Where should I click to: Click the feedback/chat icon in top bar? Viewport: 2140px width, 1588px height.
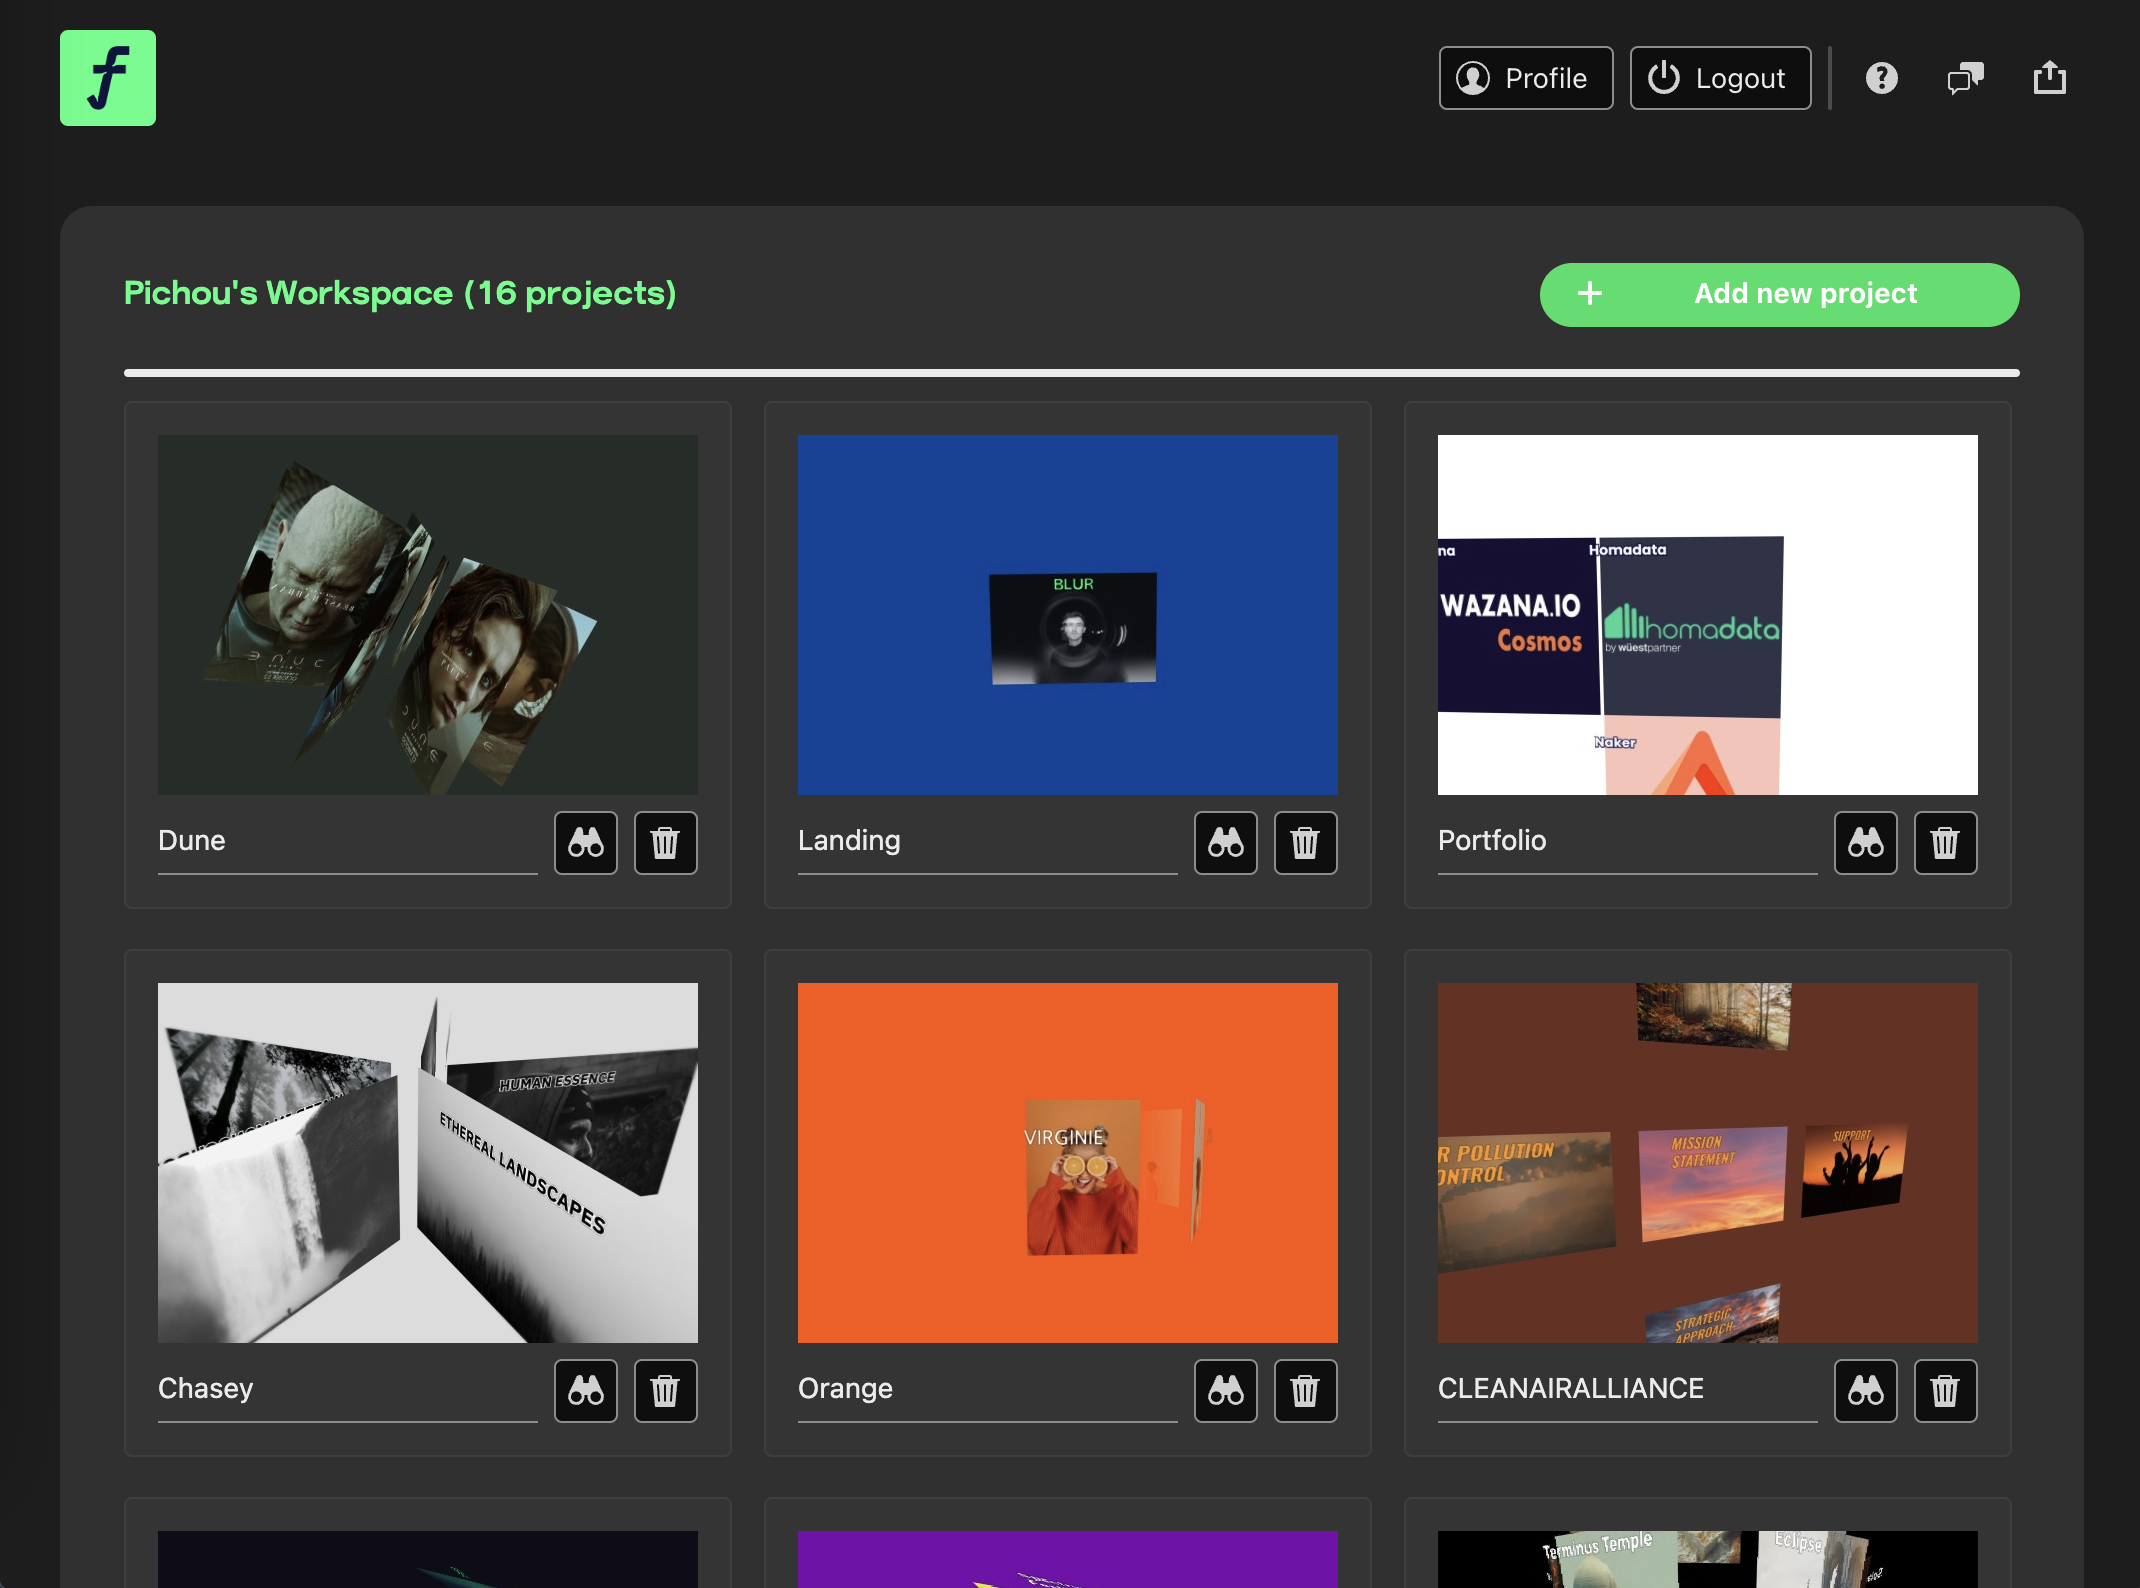click(1965, 78)
